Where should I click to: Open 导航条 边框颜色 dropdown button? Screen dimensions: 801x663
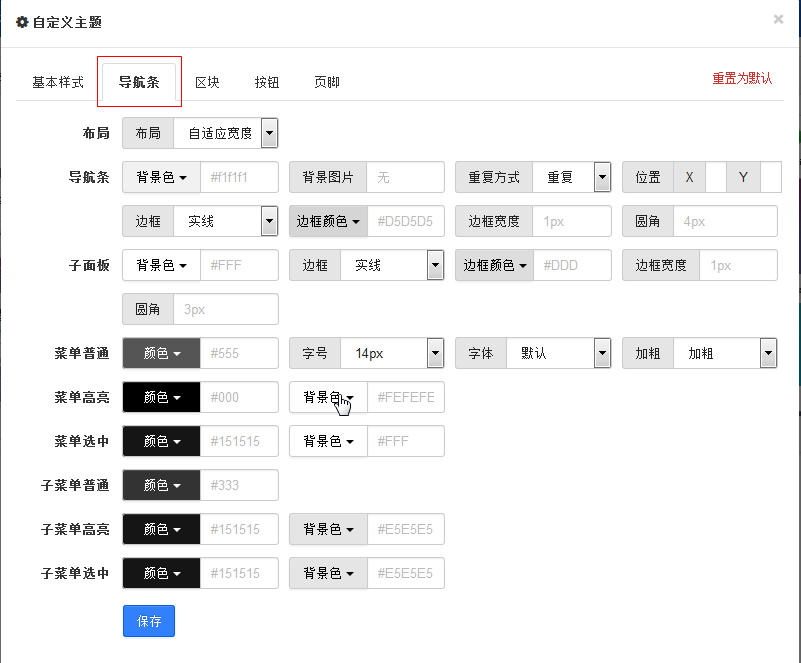tap(328, 221)
